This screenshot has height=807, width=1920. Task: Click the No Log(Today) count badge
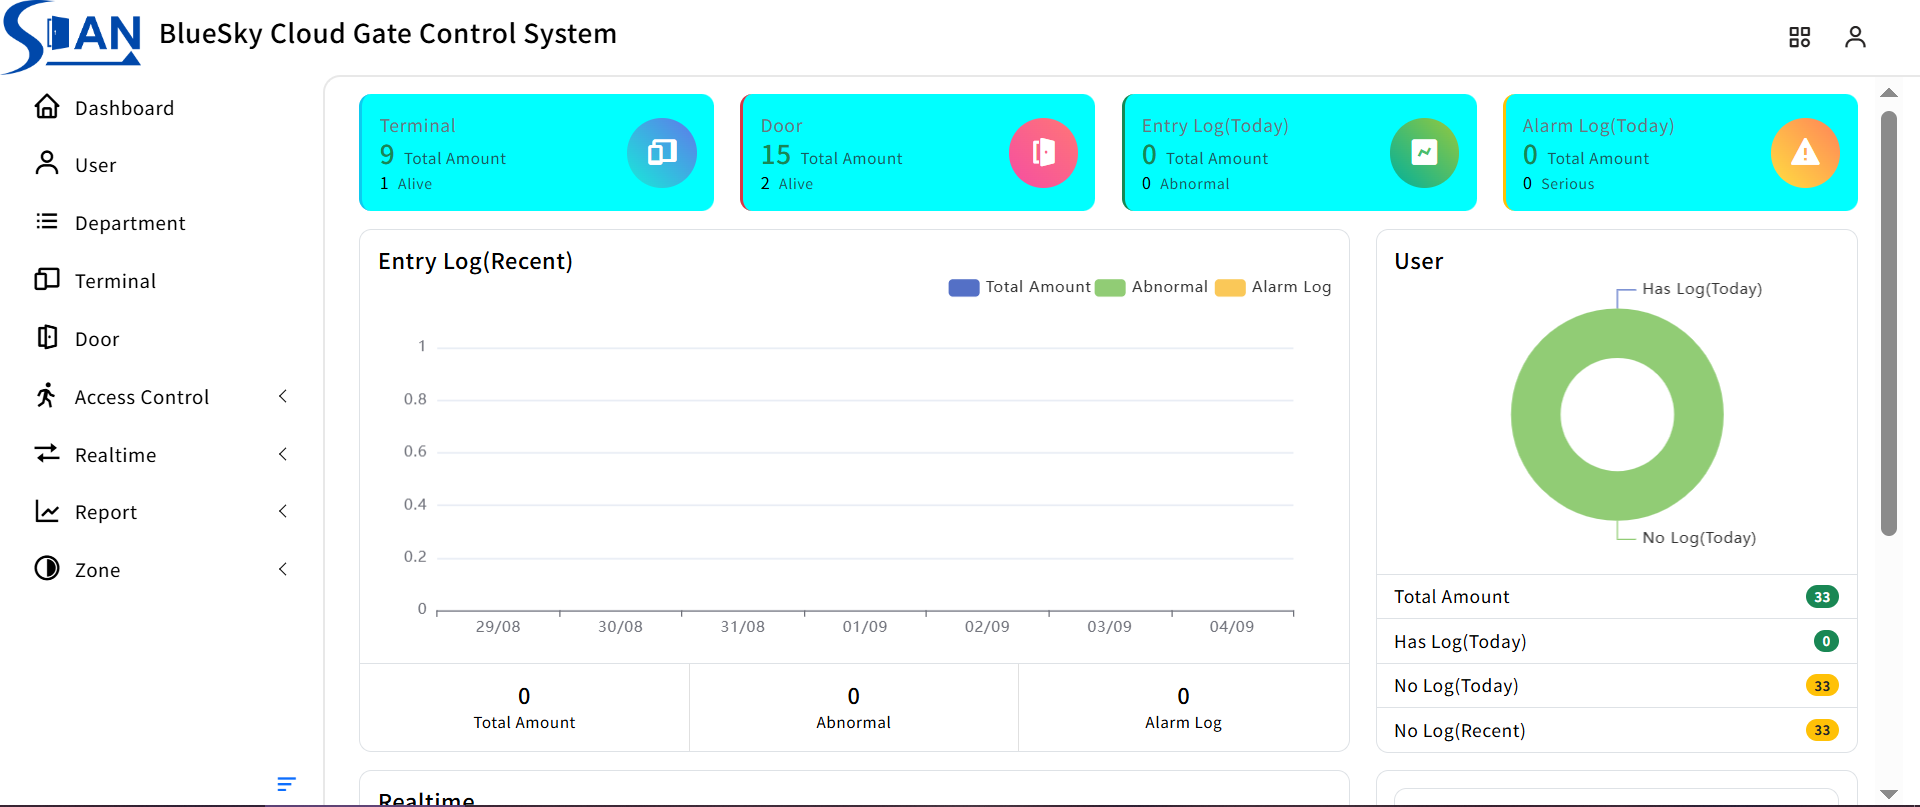tap(1821, 686)
